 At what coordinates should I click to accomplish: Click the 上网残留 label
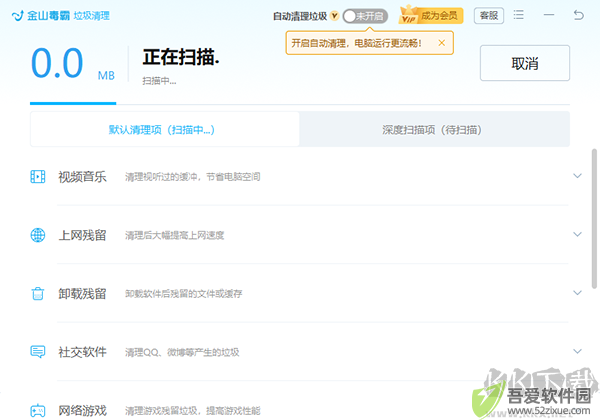pyautogui.click(x=82, y=235)
